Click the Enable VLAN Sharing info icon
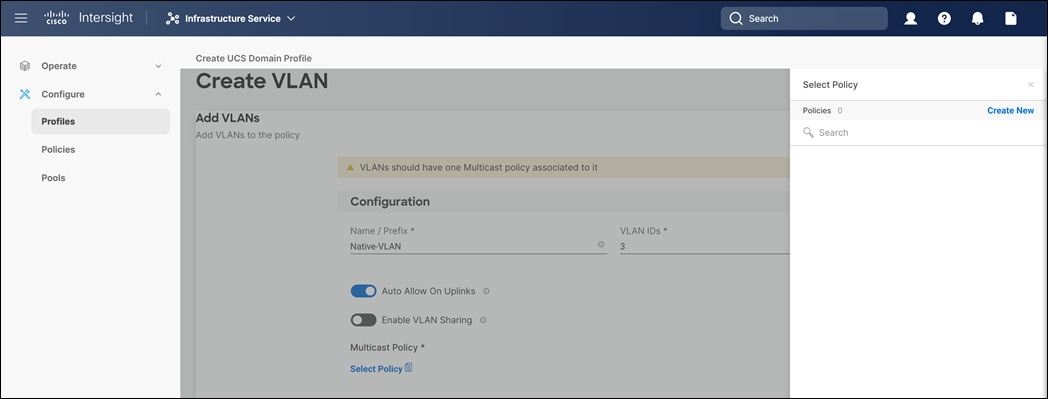The width and height of the screenshot is (1048, 399). pyautogui.click(x=483, y=320)
